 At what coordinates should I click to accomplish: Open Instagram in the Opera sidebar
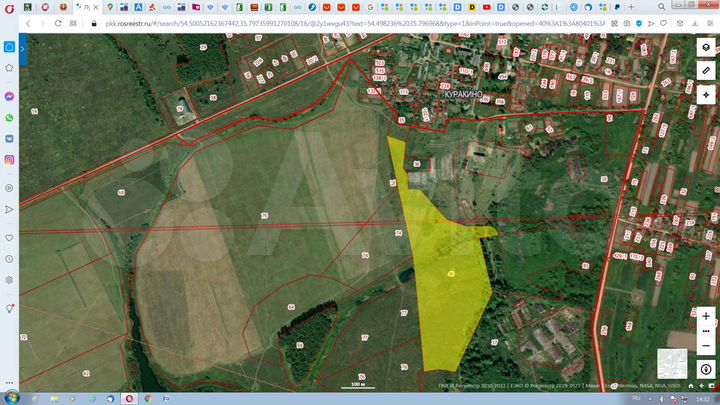[x=9, y=160]
